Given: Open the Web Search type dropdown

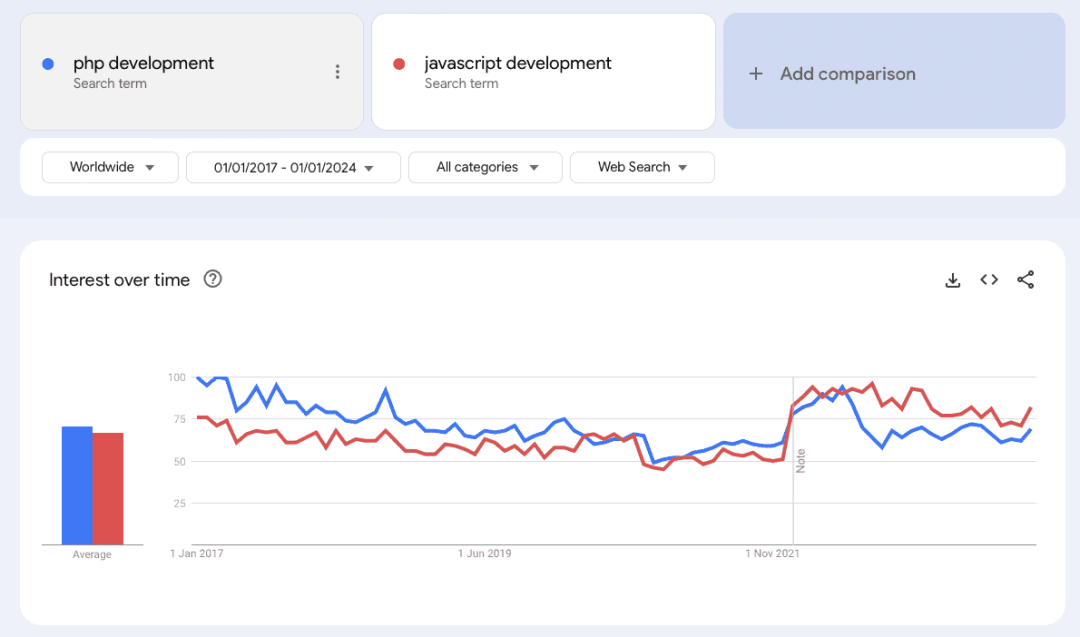Looking at the screenshot, I should click(x=642, y=167).
